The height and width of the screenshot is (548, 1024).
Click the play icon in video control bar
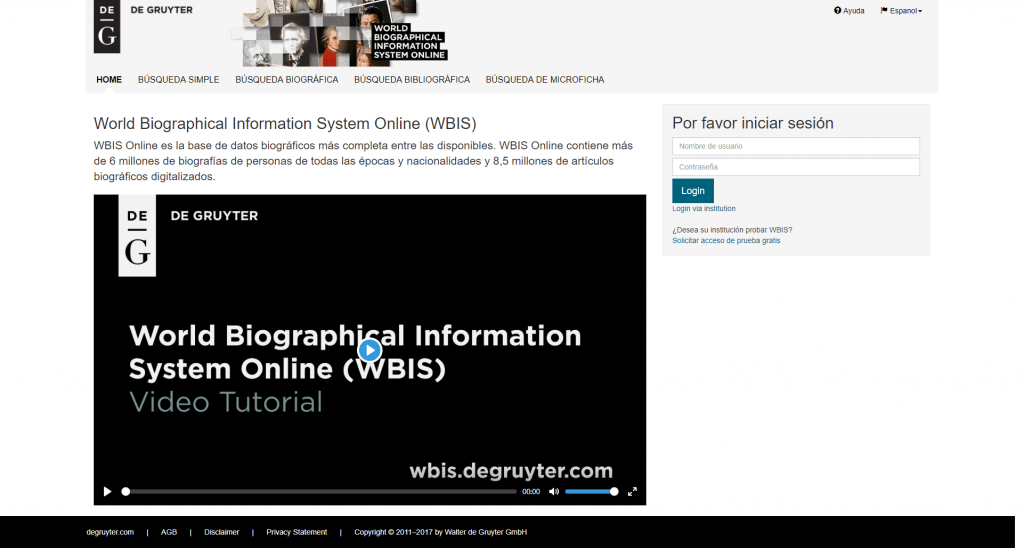[107, 492]
